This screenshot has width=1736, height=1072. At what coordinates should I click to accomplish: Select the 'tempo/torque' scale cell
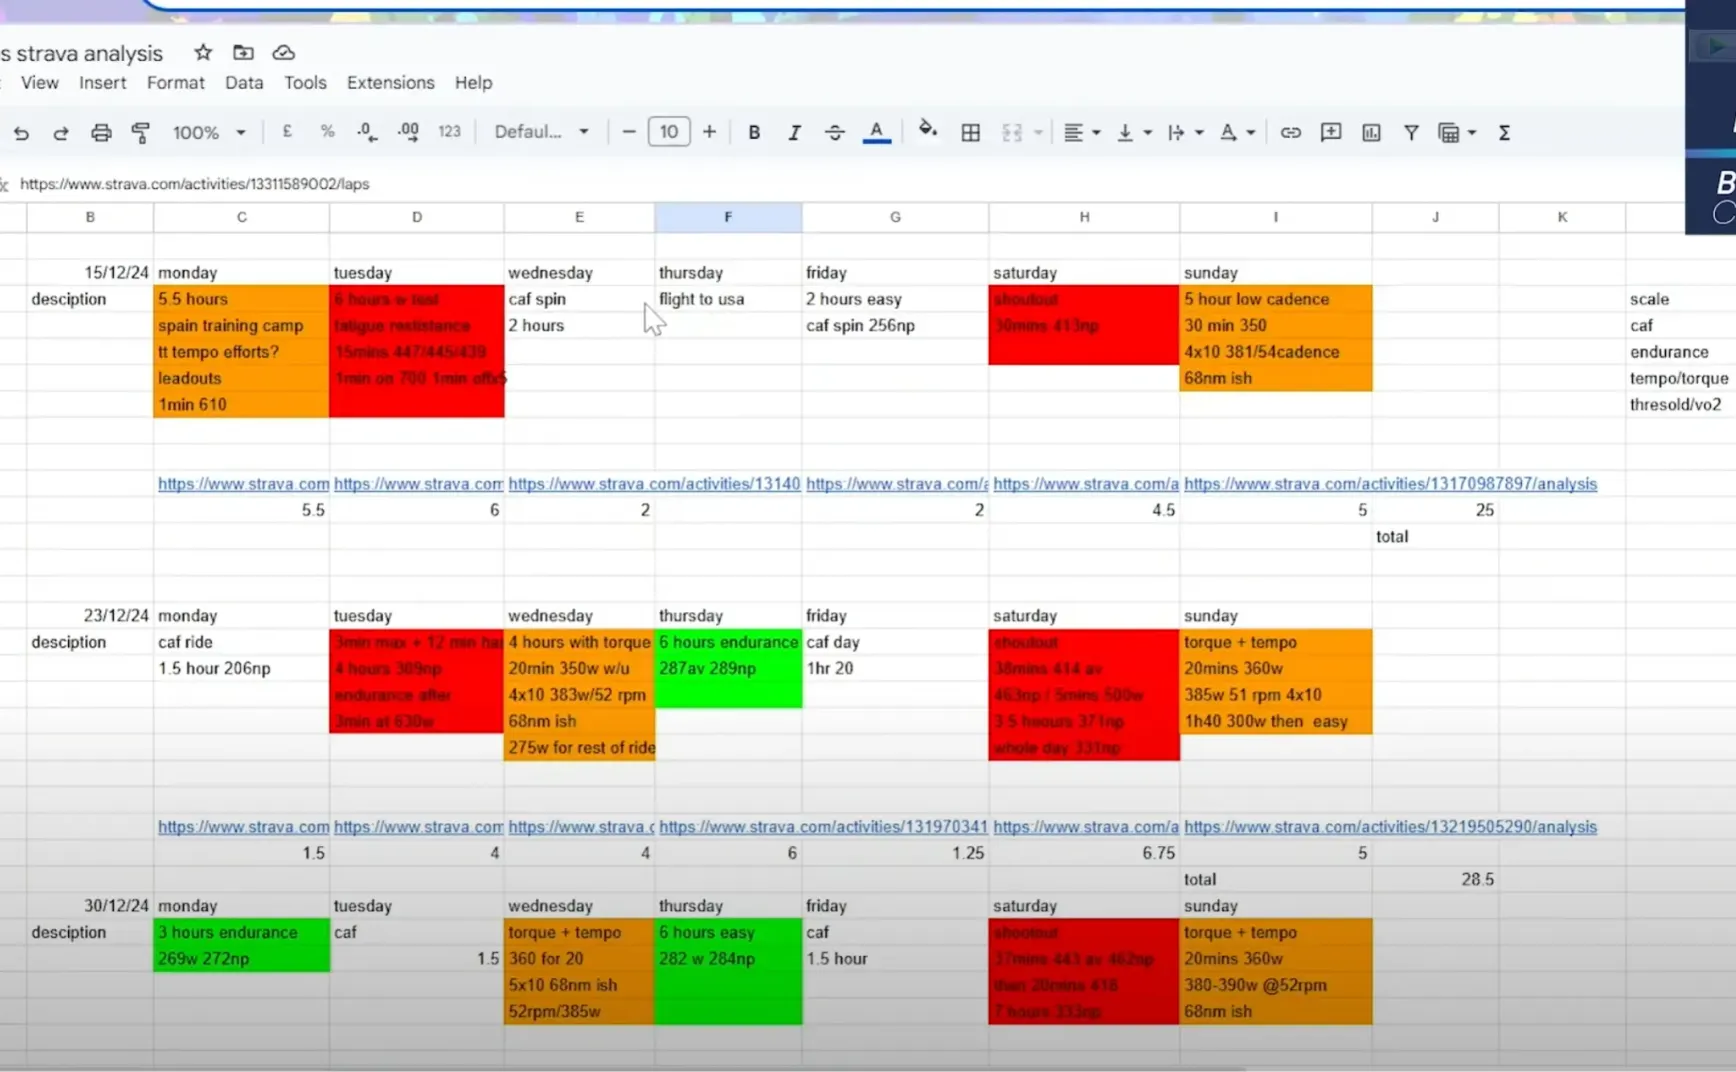coord(1679,378)
